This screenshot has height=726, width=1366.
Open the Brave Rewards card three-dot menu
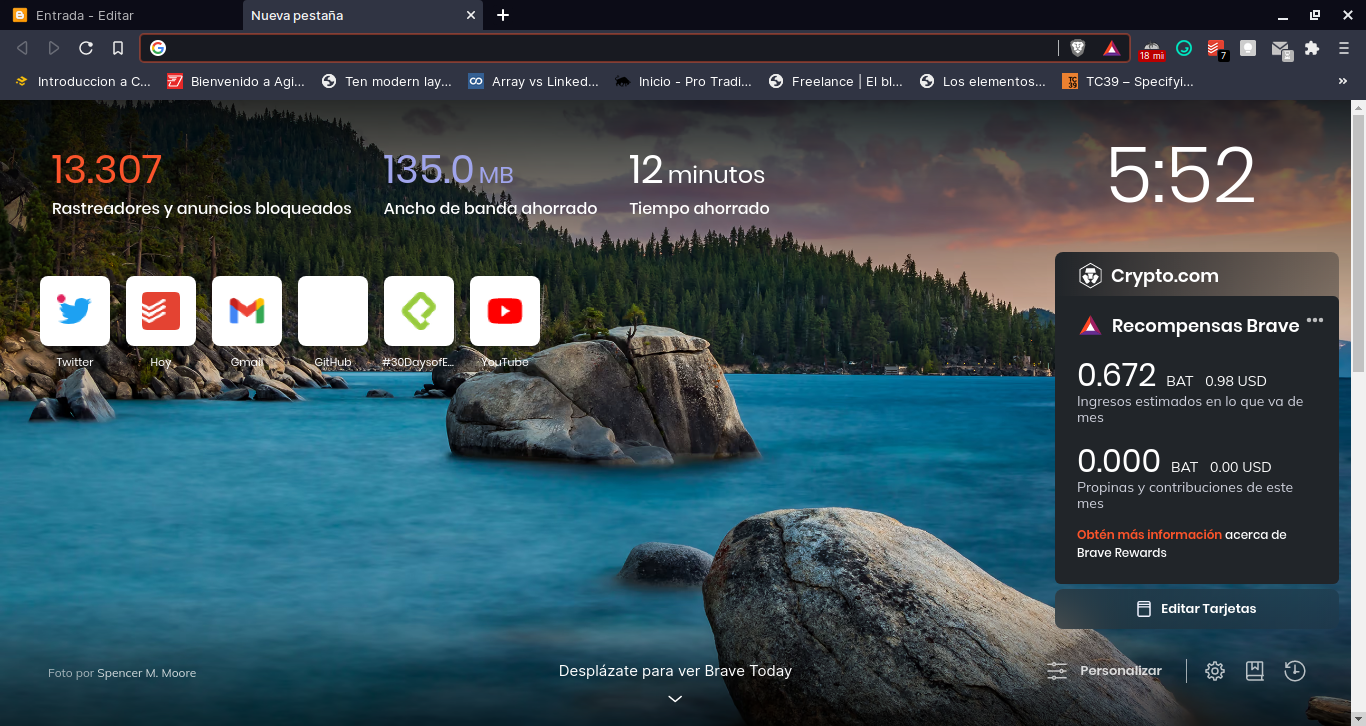[1315, 321]
